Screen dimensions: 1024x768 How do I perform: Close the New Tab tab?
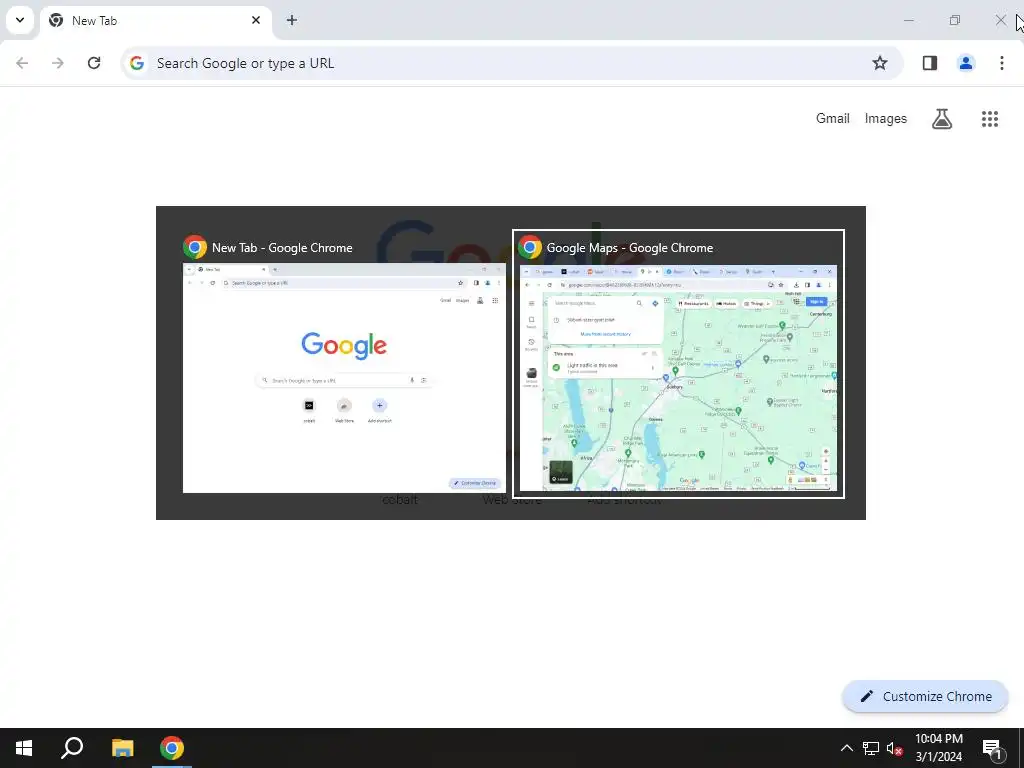[256, 20]
